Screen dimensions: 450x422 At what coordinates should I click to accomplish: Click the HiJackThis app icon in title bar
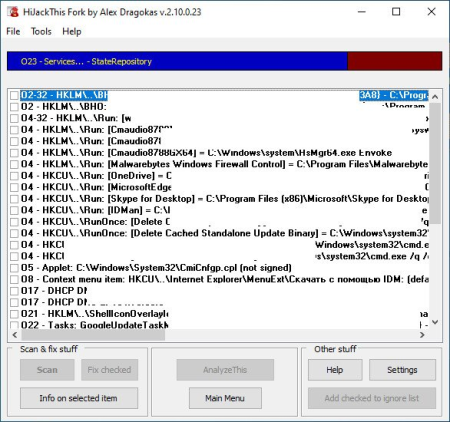(13, 12)
